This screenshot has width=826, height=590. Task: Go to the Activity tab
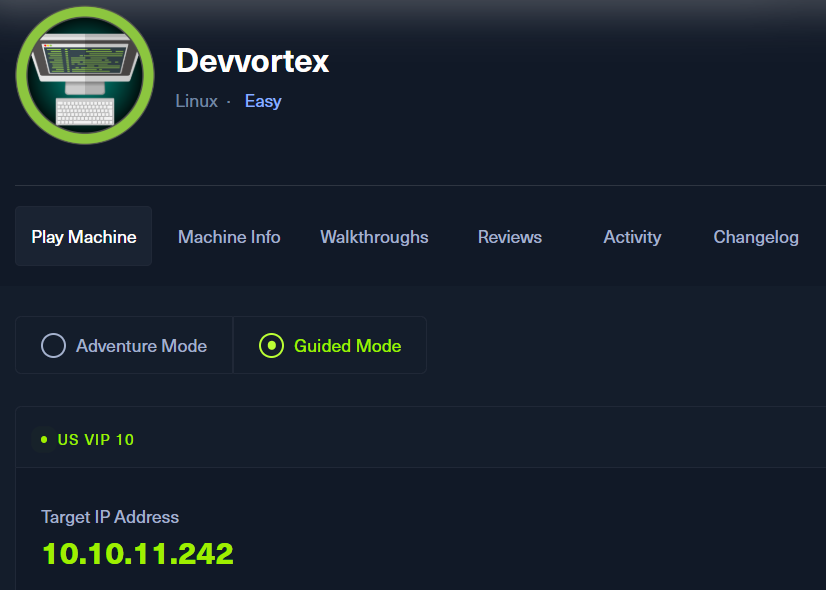(x=632, y=237)
